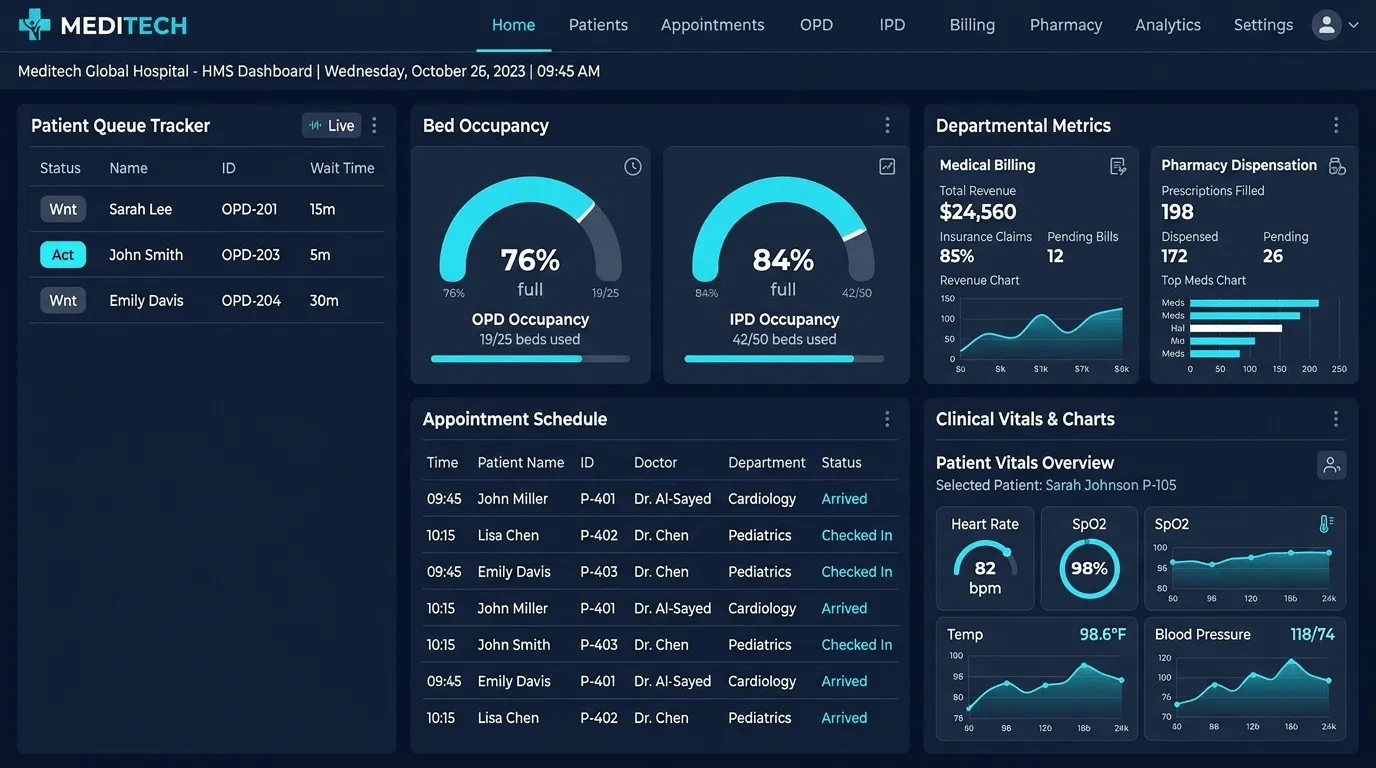
Task: Open the IPD Occupancy trend chart icon
Action: click(887, 167)
